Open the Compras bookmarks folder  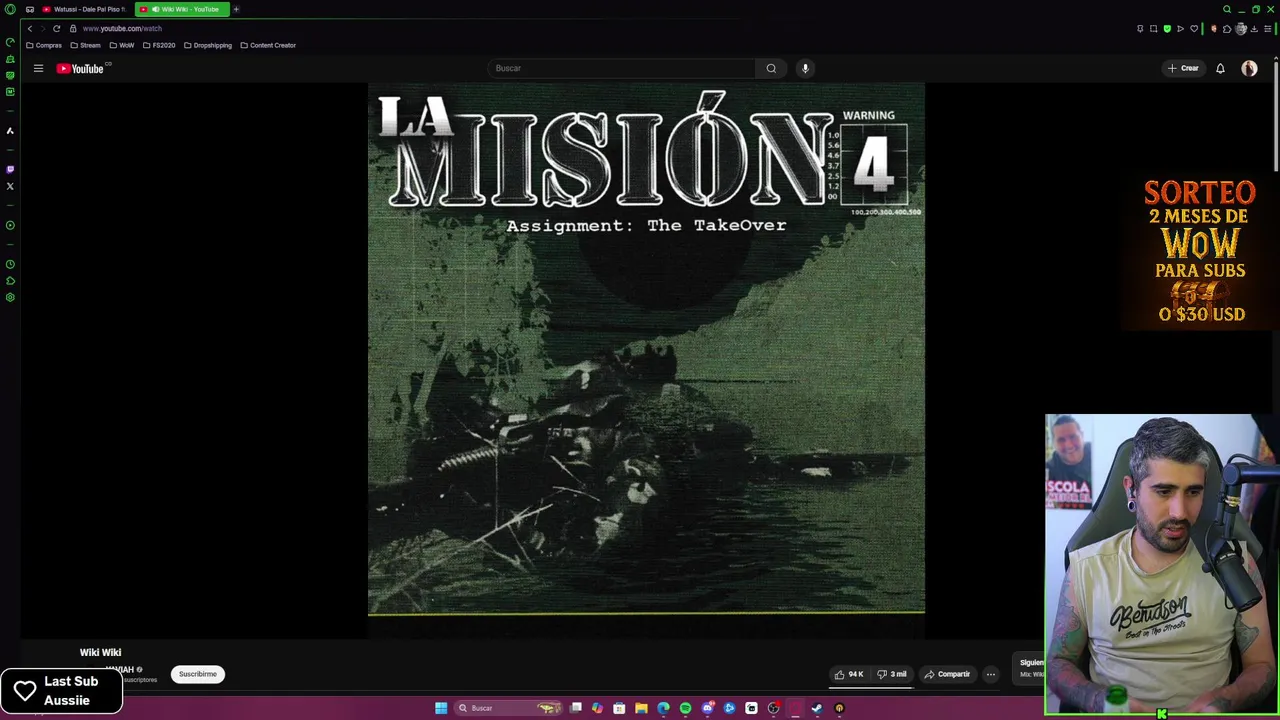coord(44,45)
